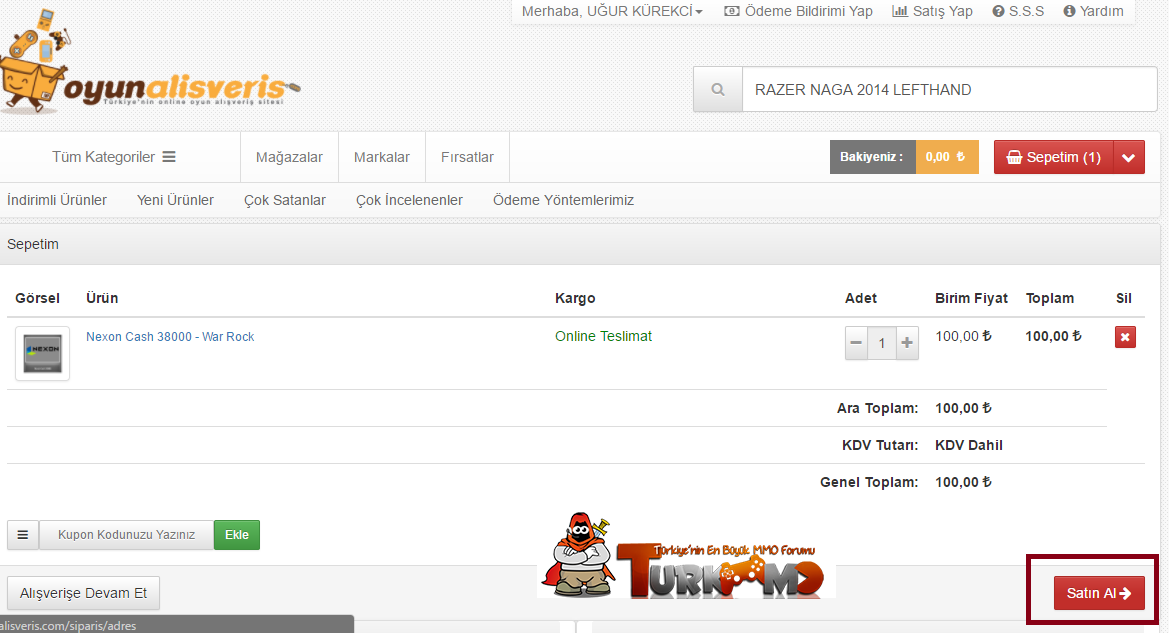Click the Nexon product thumbnail
1169x633 pixels.
pyautogui.click(x=42, y=353)
